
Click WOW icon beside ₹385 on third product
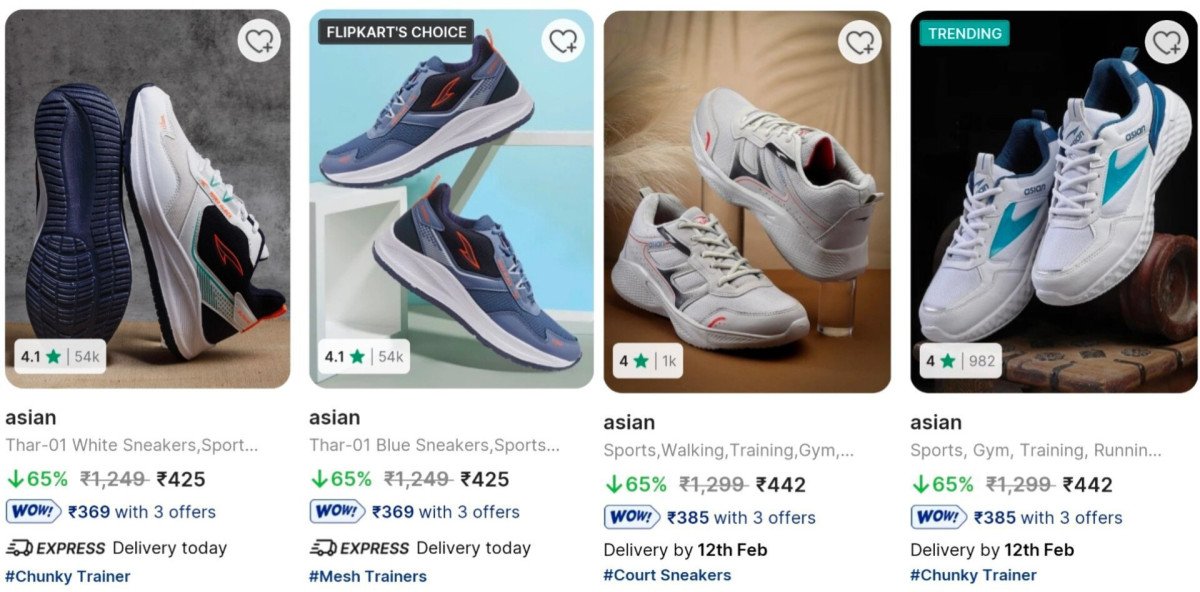(x=632, y=517)
